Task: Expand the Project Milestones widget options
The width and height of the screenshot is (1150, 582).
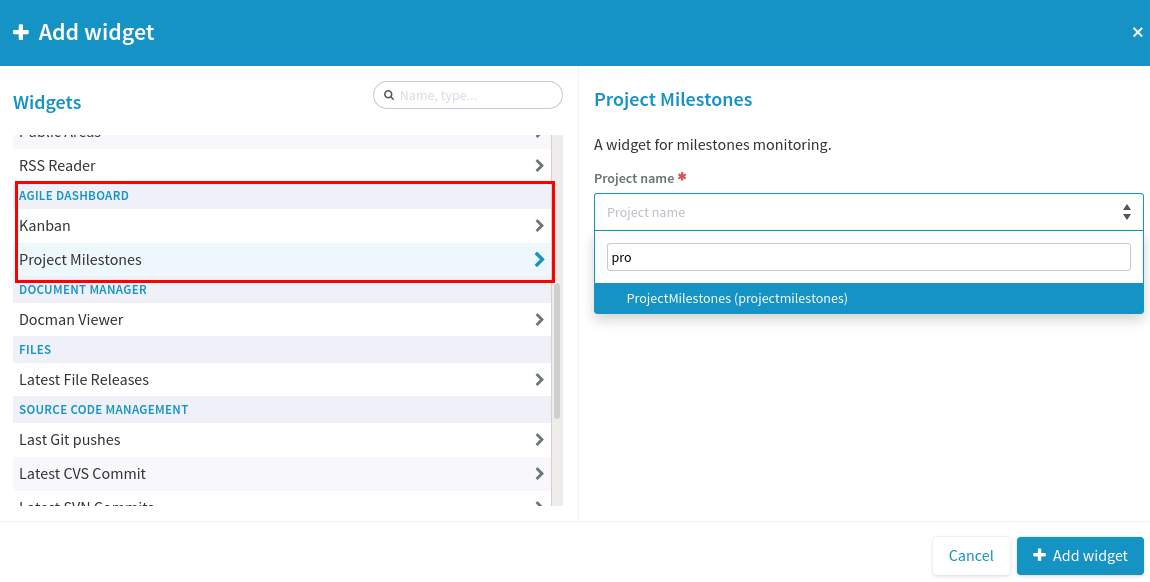Action: tap(539, 259)
